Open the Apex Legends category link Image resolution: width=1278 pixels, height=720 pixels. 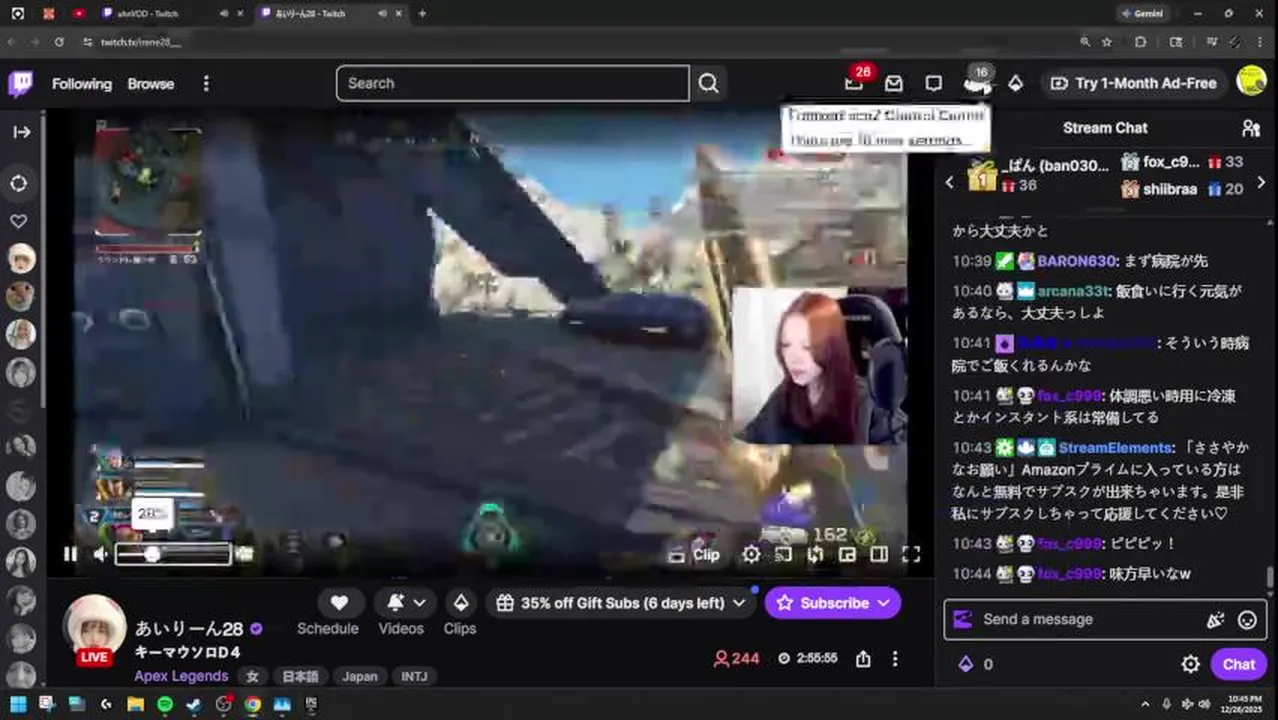pos(181,676)
